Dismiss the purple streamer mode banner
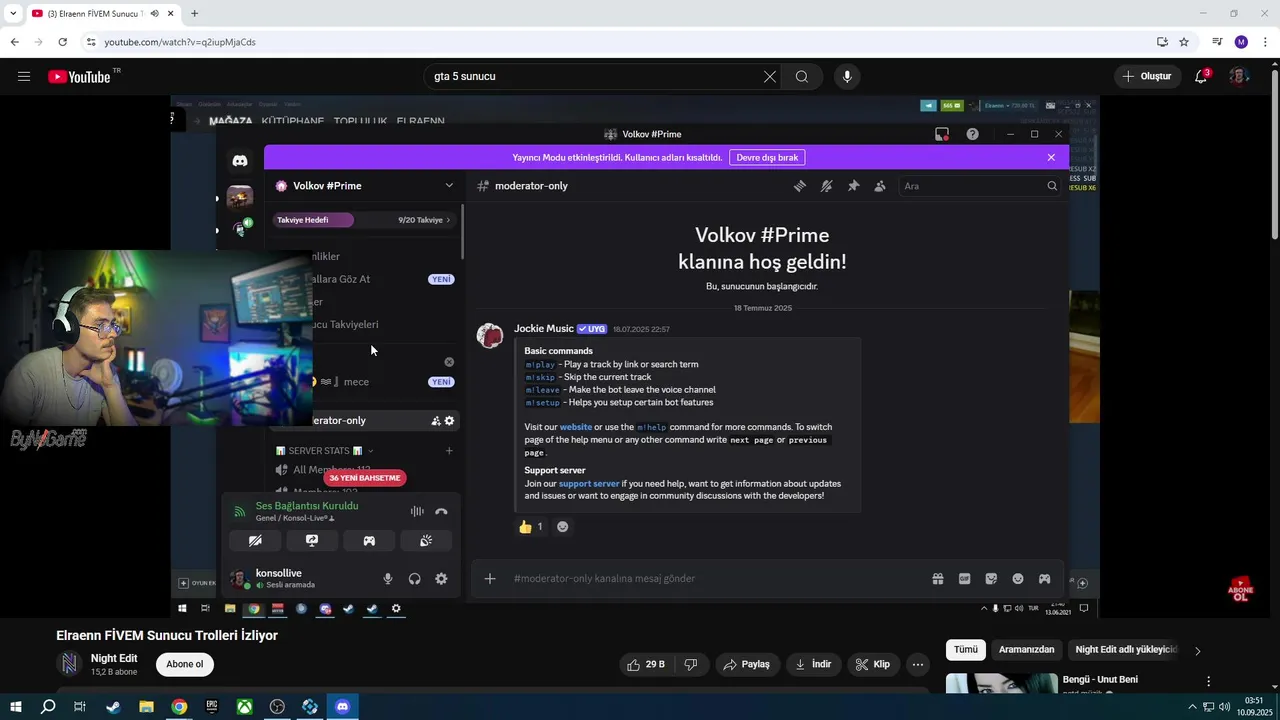Viewport: 1280px width, 720px height. click(1051, 157)
